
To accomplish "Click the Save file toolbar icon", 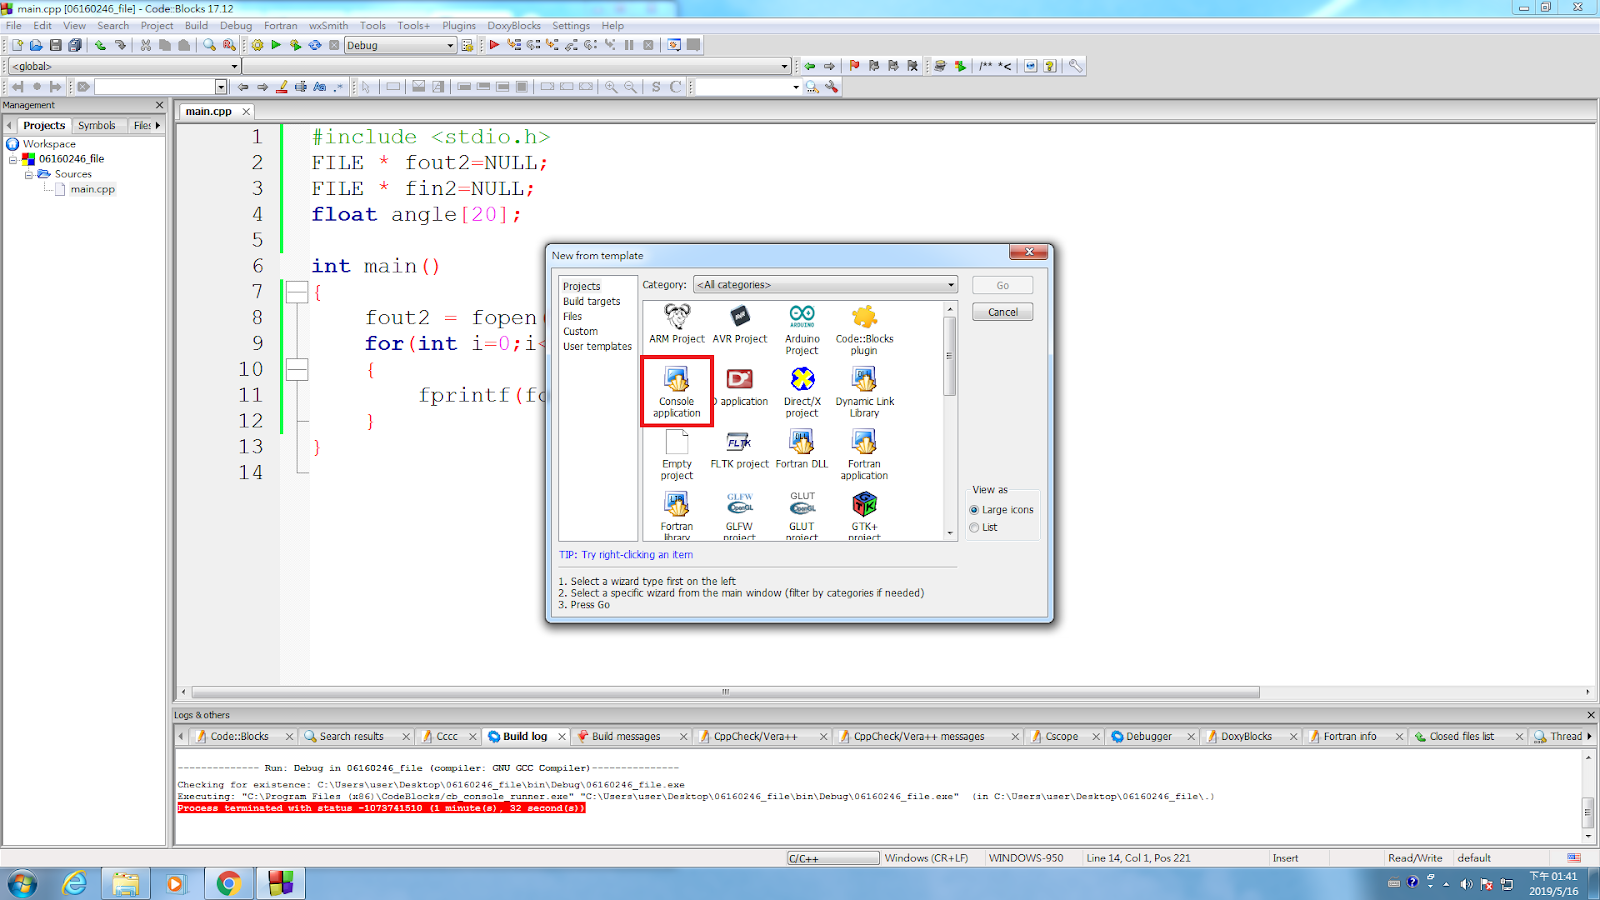I will pos(56,45).
